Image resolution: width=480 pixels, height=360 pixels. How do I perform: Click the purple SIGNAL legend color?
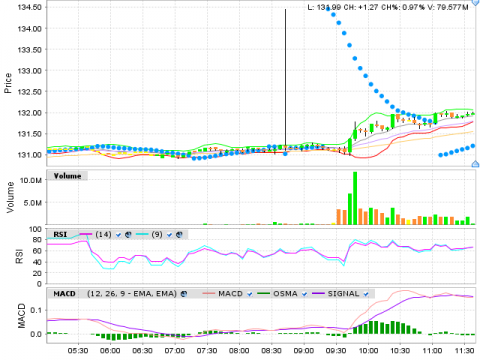318,294
